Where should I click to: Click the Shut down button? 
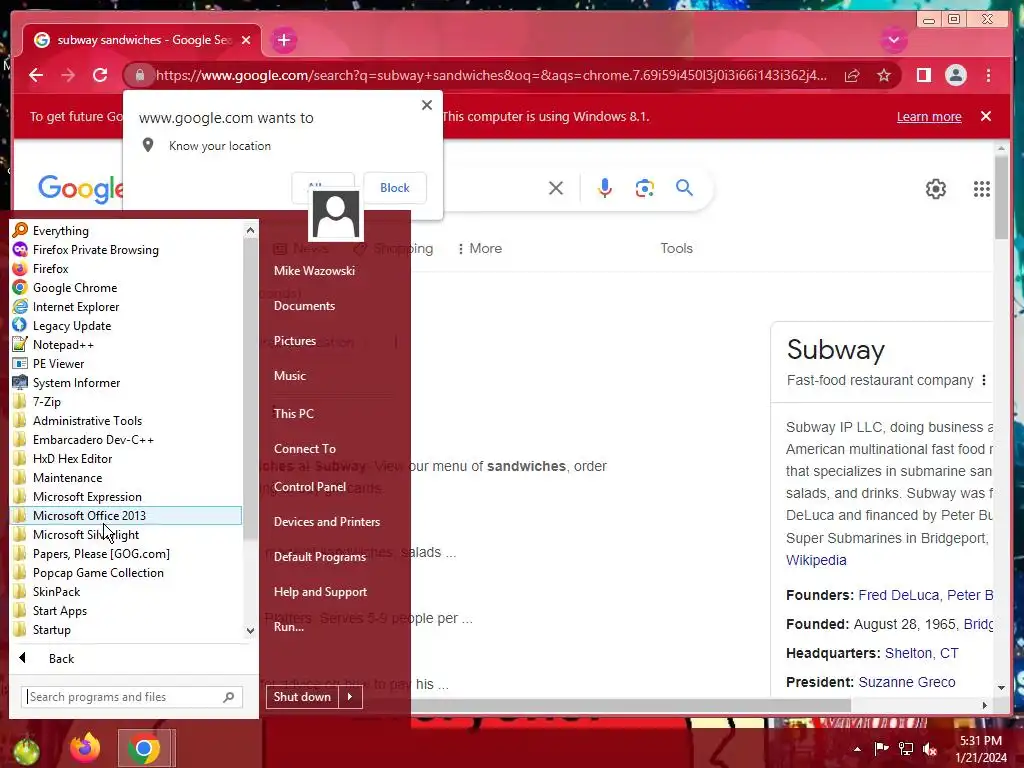pyautogui.click(x=302, y=697)
